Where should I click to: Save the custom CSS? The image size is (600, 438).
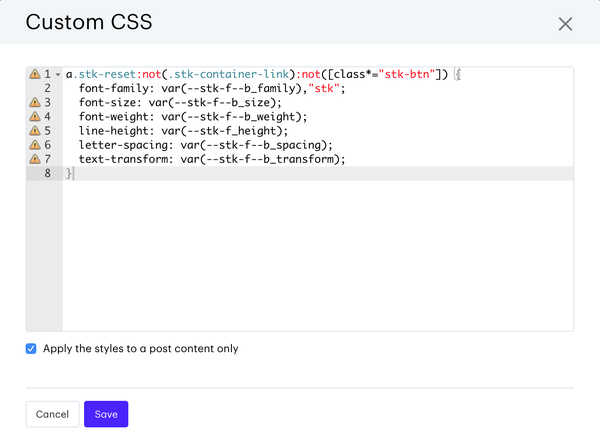106,414
